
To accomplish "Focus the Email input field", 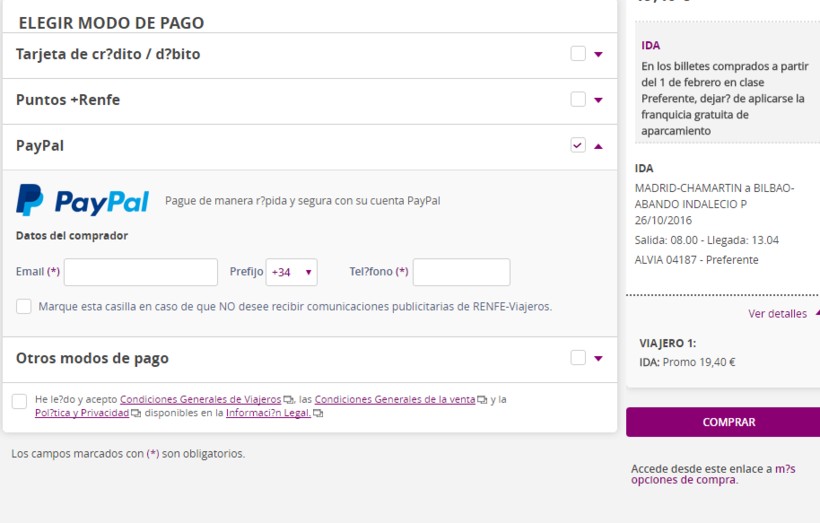I will click(141, 272).
